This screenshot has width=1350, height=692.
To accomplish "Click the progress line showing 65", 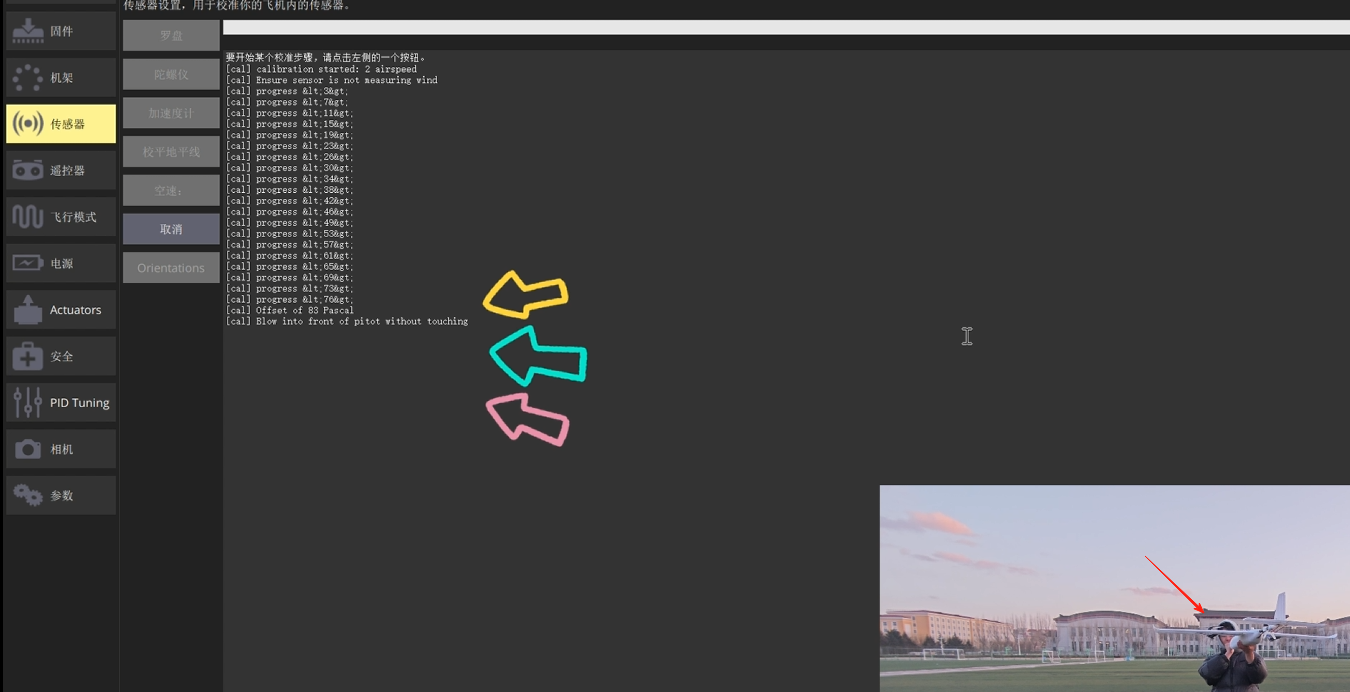I will point(289,267).
